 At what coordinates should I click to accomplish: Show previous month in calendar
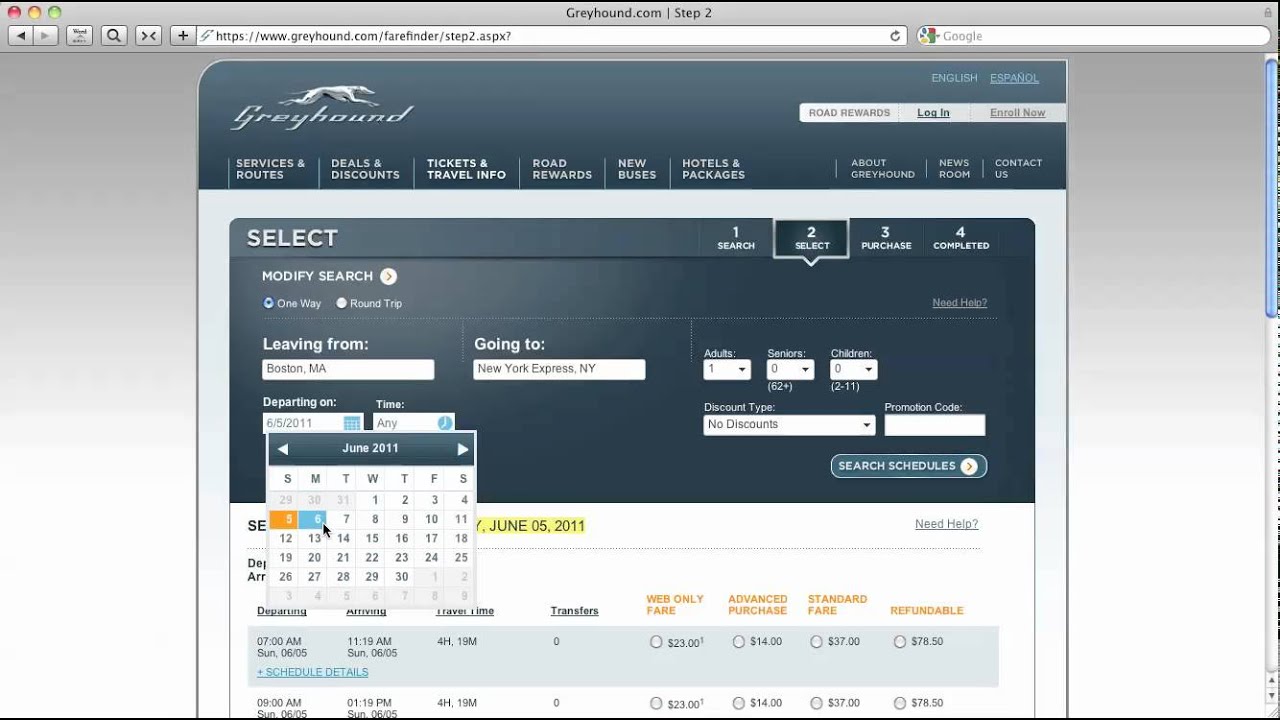(x=283, y=449)
